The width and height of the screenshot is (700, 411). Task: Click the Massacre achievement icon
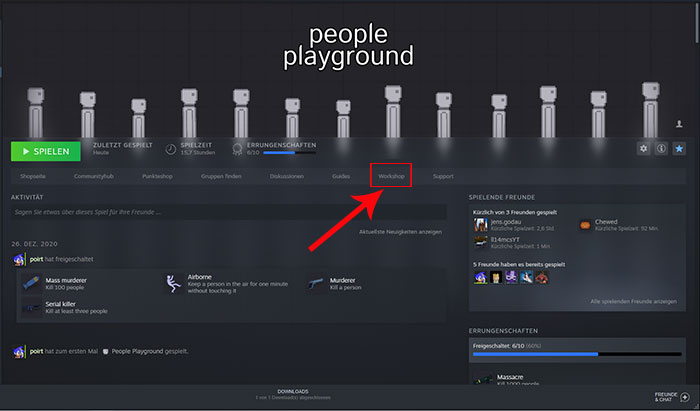point(481,381)
